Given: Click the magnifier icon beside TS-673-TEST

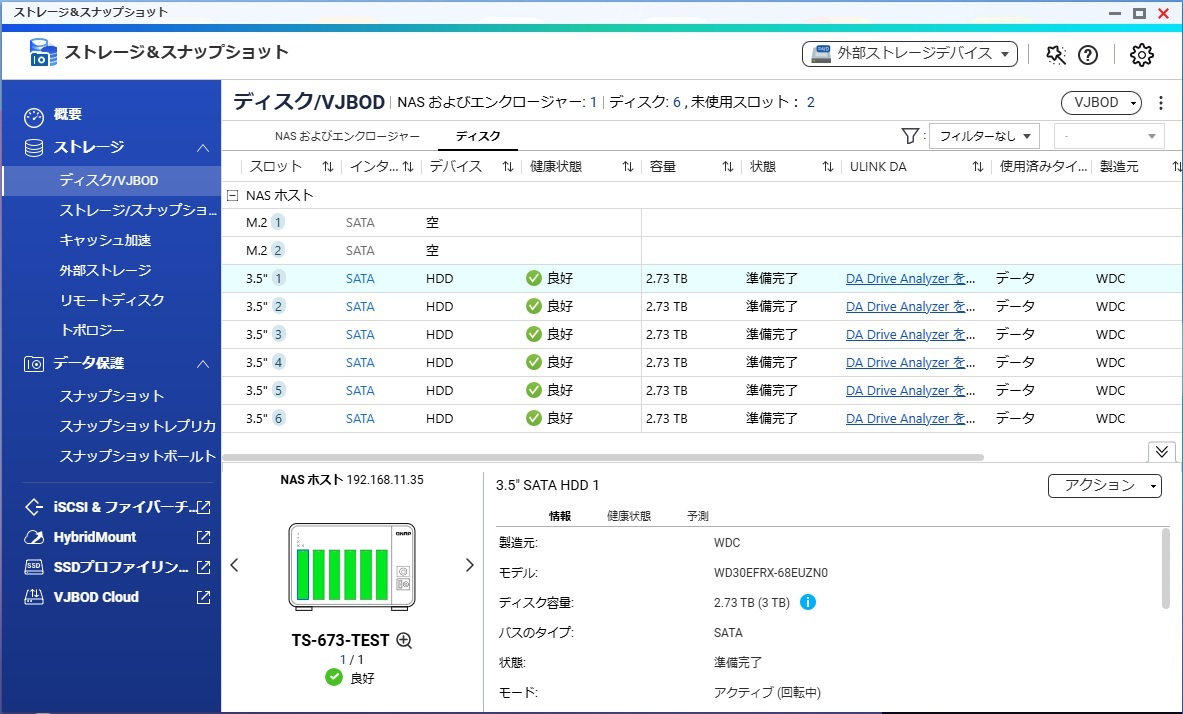Looking at the screenshot, I should coord(404,640).
